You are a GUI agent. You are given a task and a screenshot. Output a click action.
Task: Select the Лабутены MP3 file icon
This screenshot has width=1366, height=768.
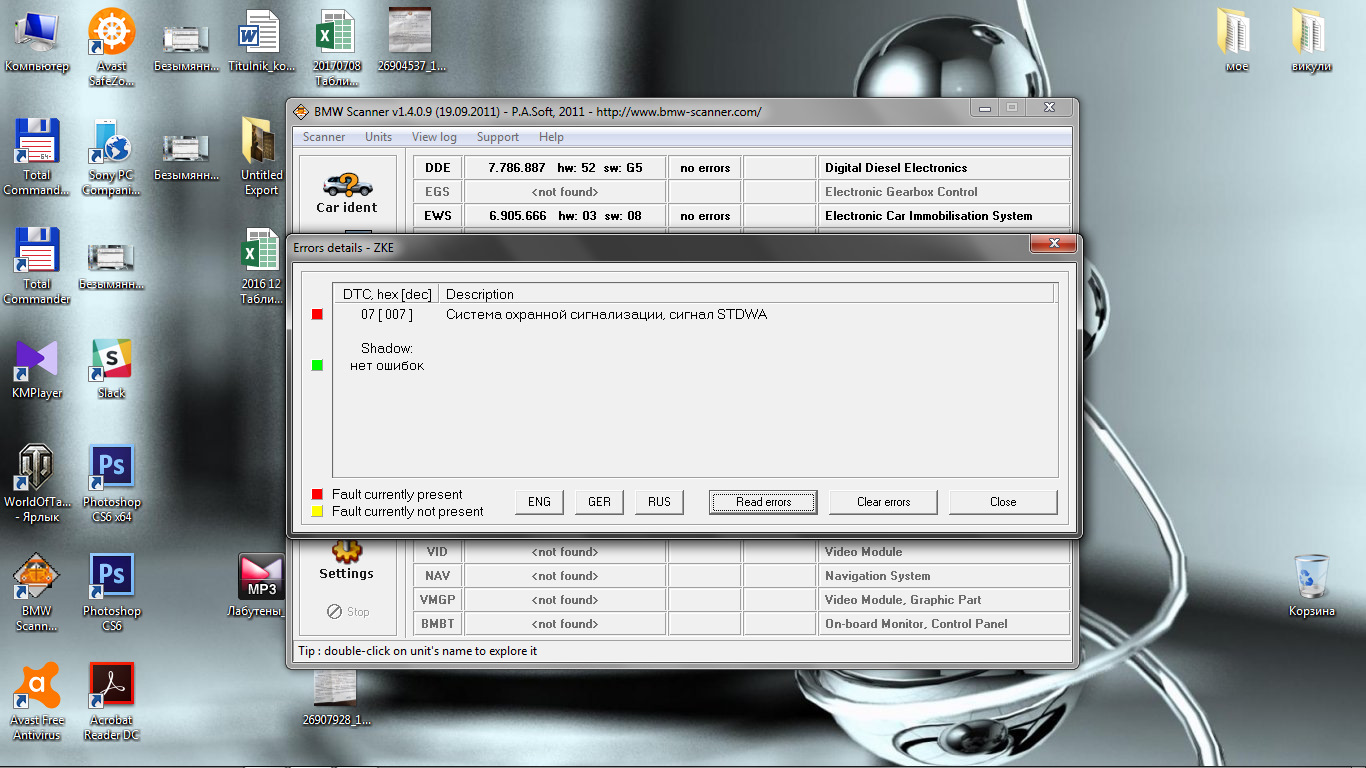click(x=262, y=586)
